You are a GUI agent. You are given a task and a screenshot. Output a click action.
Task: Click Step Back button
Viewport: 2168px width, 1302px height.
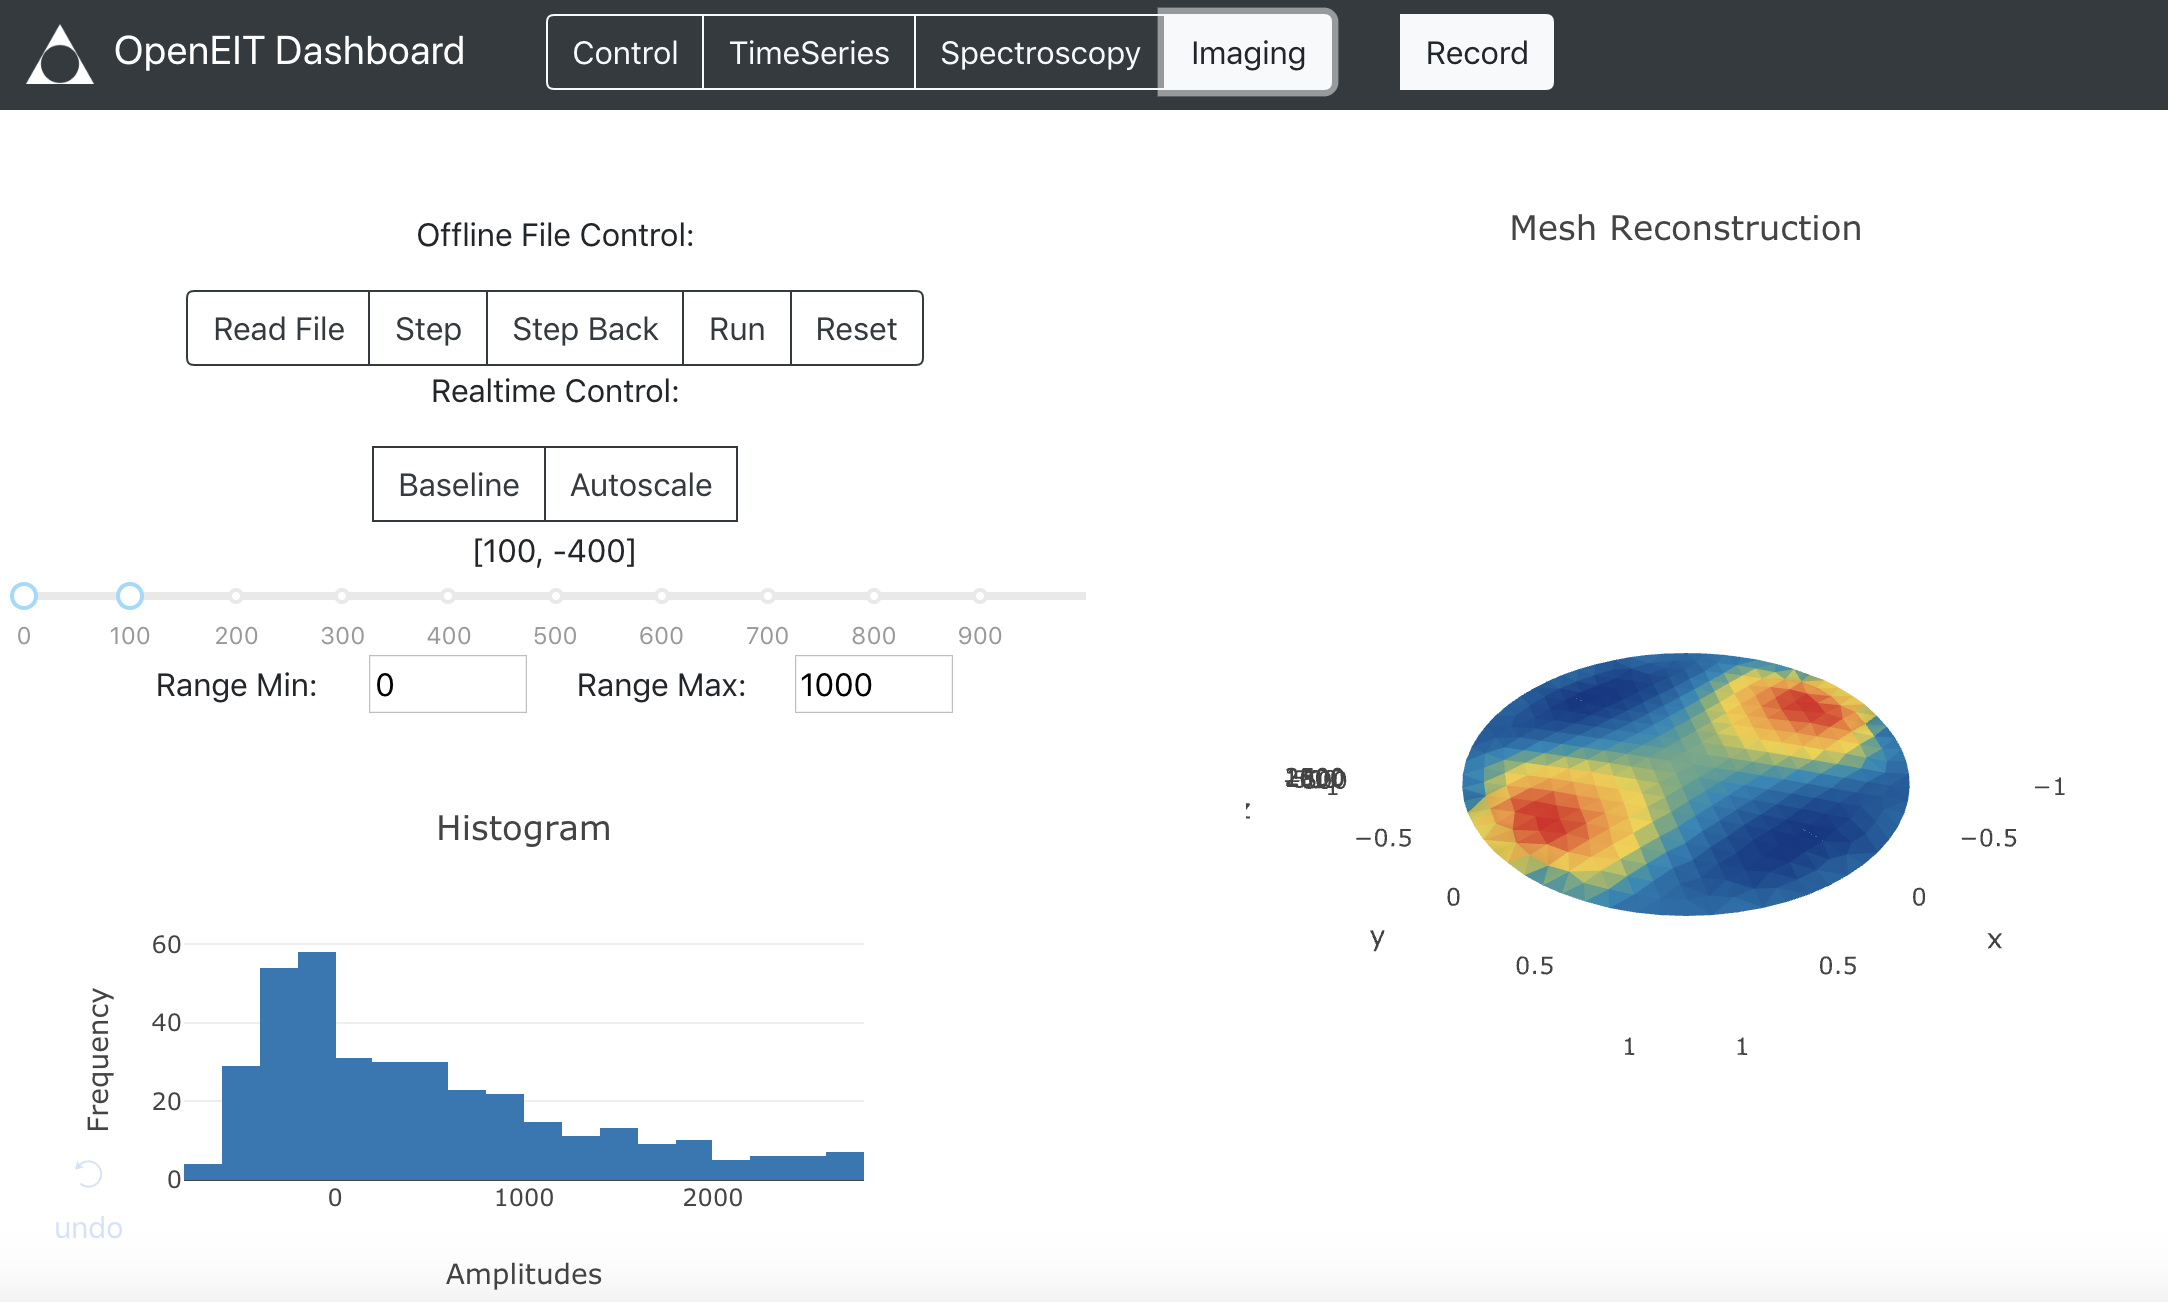[585, 329]
